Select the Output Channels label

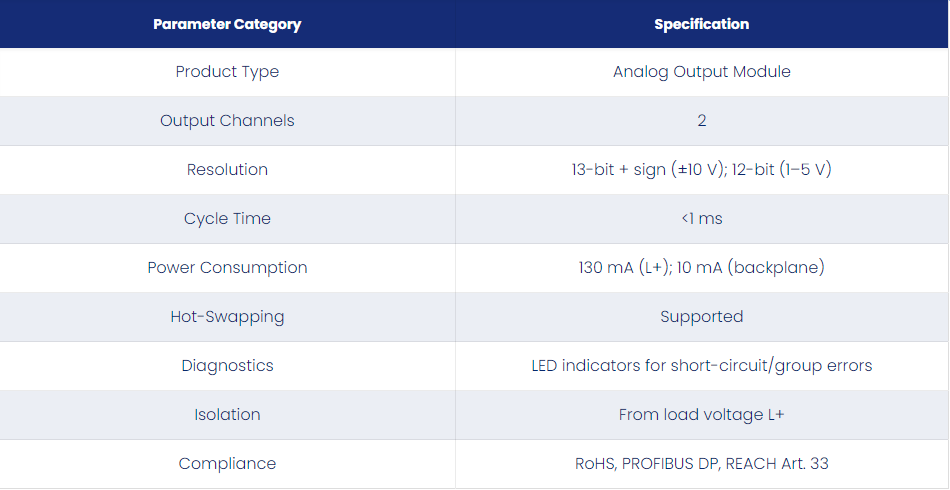coord(227,121)
